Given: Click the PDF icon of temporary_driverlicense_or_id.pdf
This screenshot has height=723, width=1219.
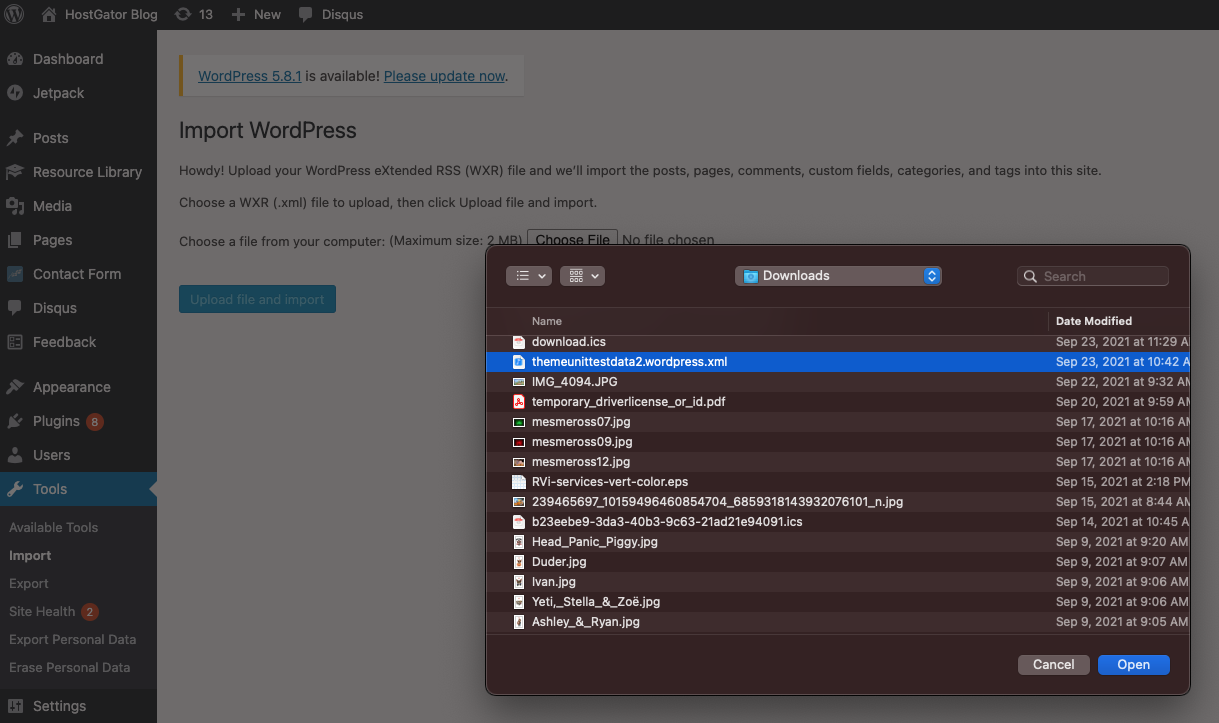Looking at the screenshot, I should click(x=519, y=402).
